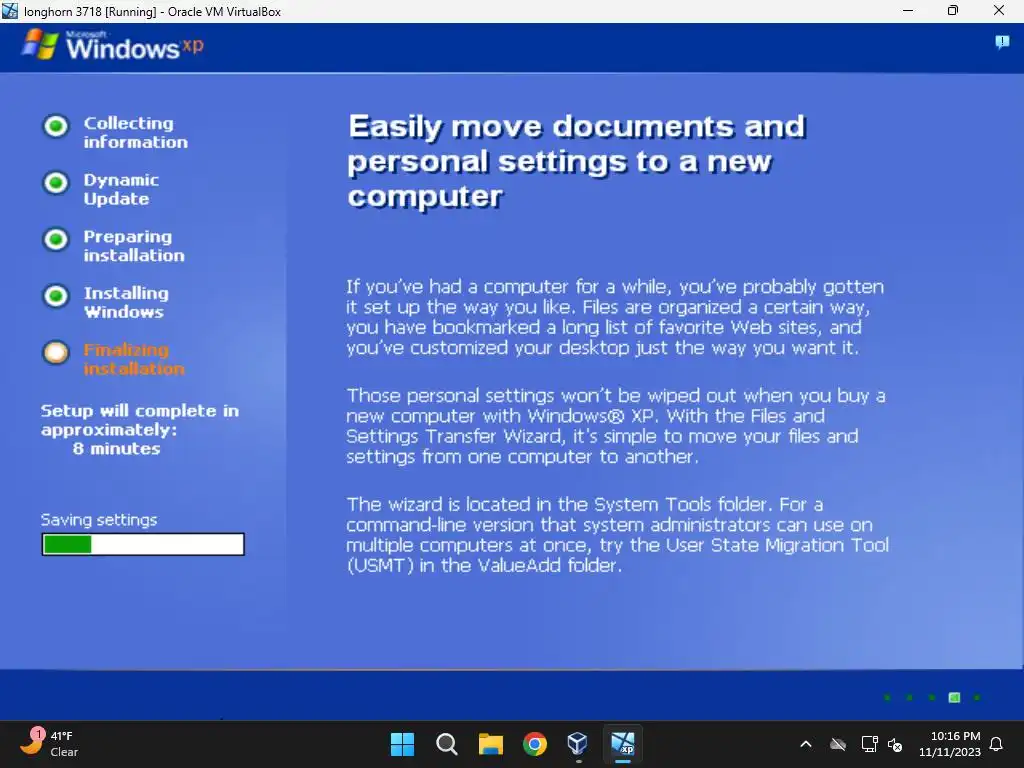1024x768 pixels.
Task: Minimize the VirtualBox window
Action: click(908, 10)
